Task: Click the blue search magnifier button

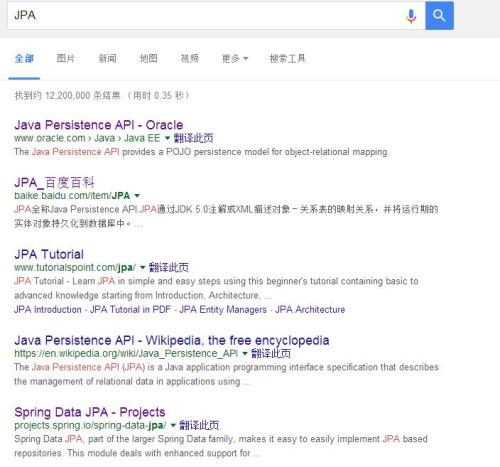Action: coord(439,16)
